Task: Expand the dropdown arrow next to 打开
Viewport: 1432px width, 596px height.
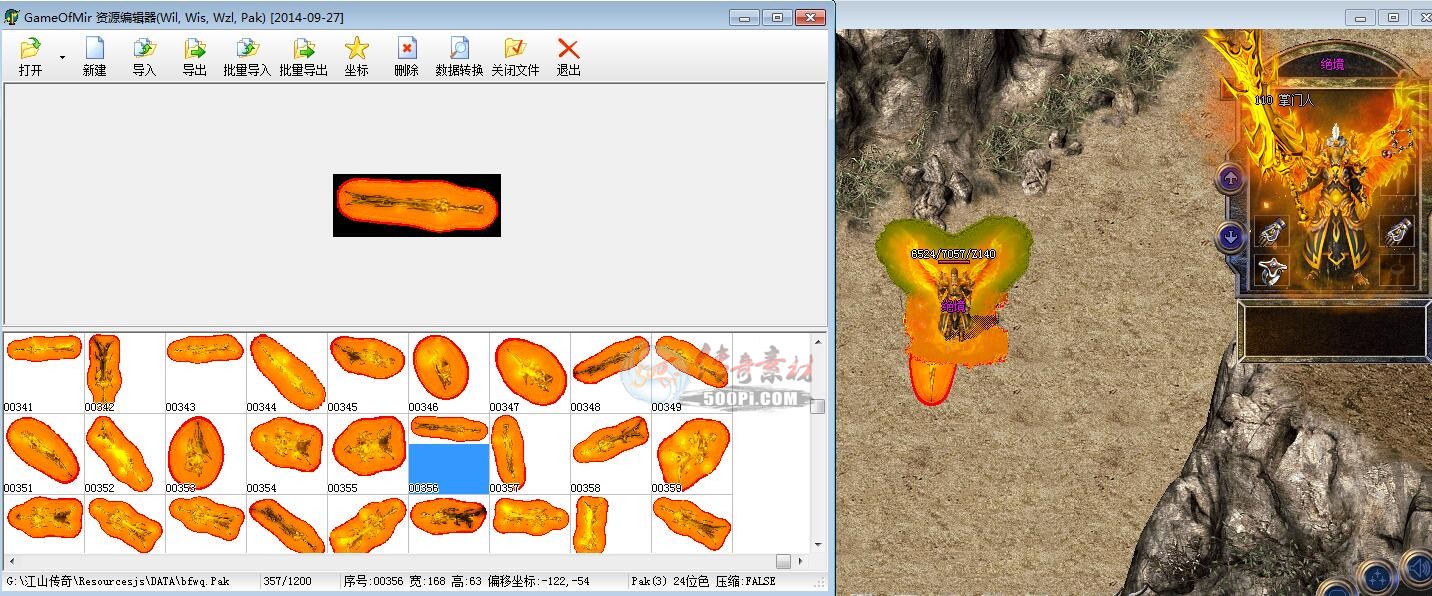Action: click(62, 58)
